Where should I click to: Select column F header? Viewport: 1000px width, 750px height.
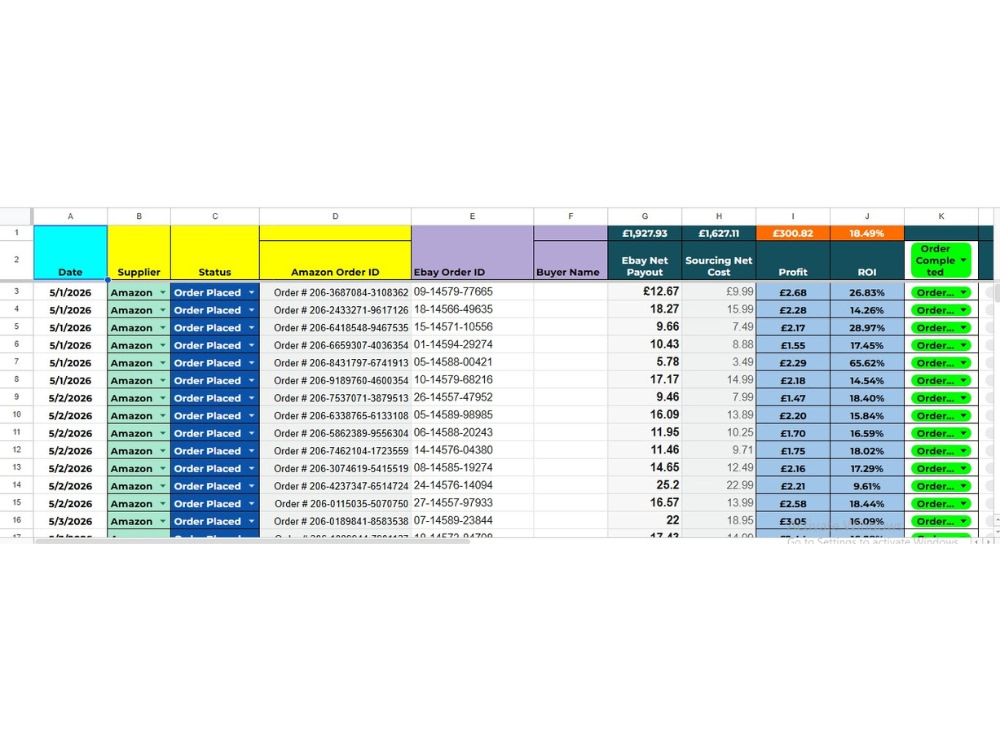[x=570, y=216]
